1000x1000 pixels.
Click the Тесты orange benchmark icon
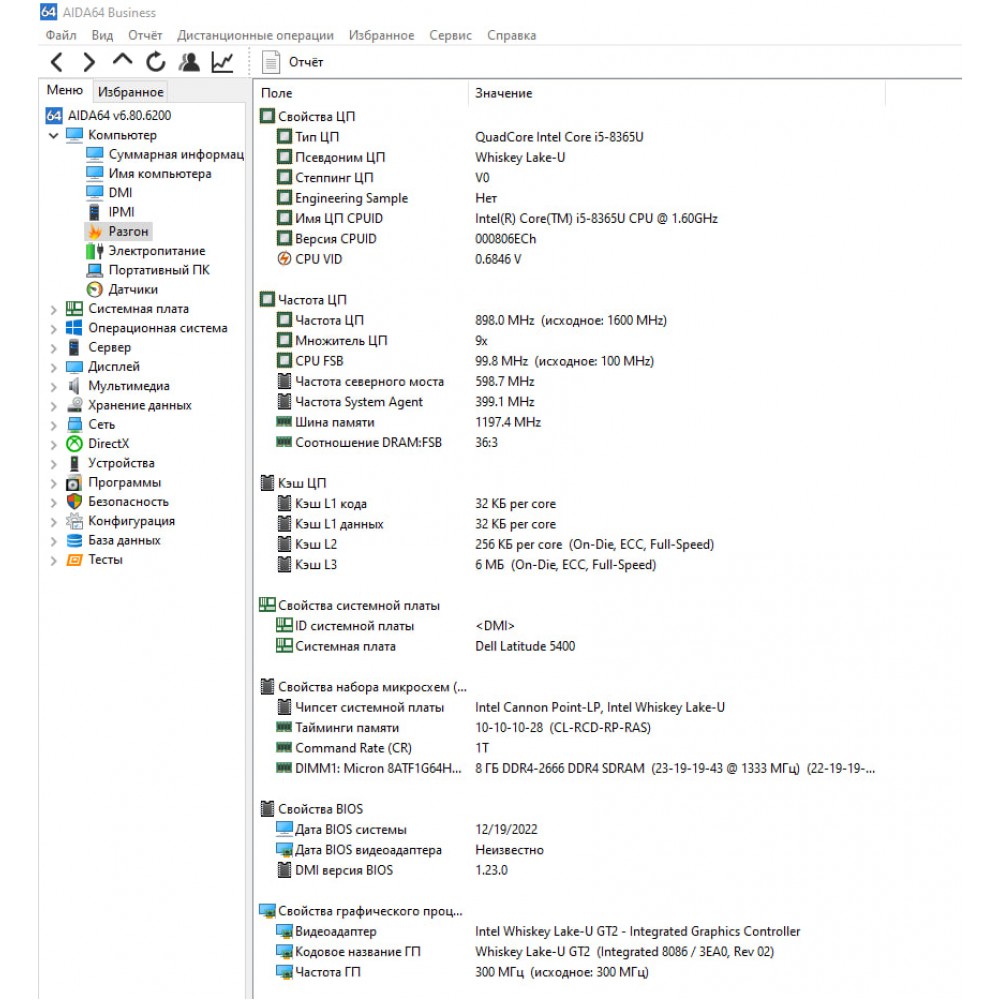(x=75, y=560)
